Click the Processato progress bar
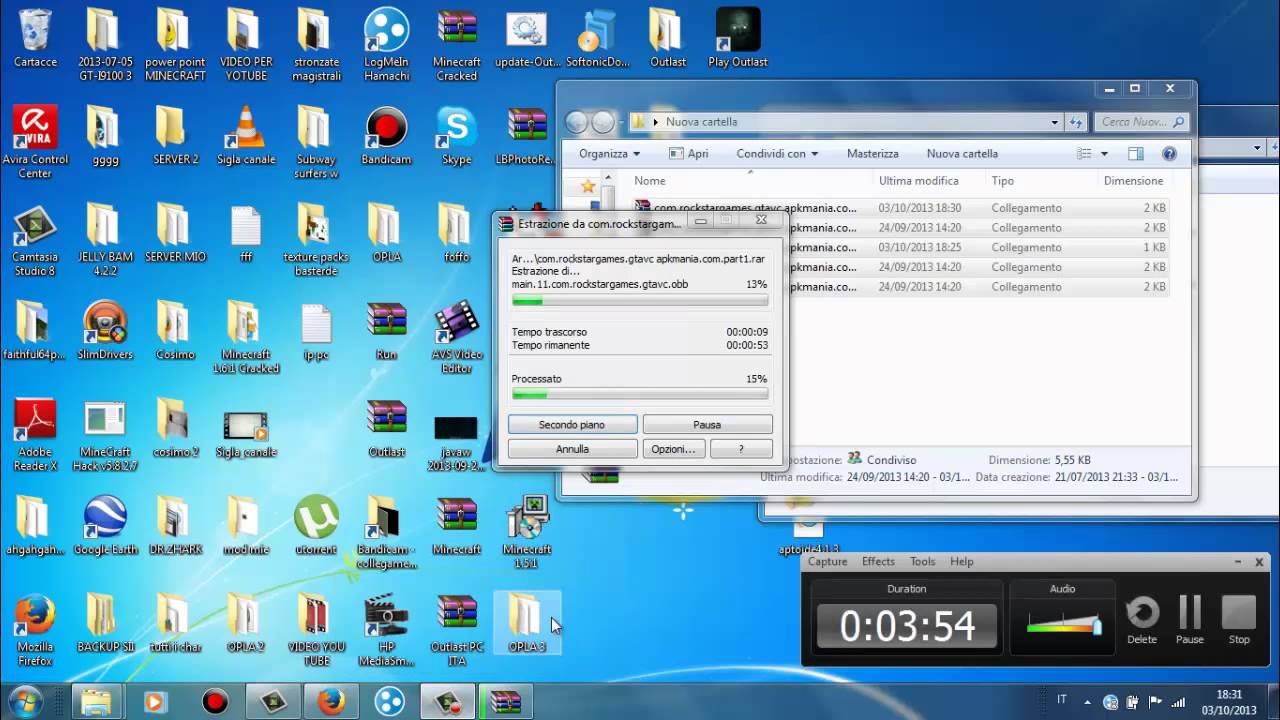1280x720 pixels. (640, 394)
